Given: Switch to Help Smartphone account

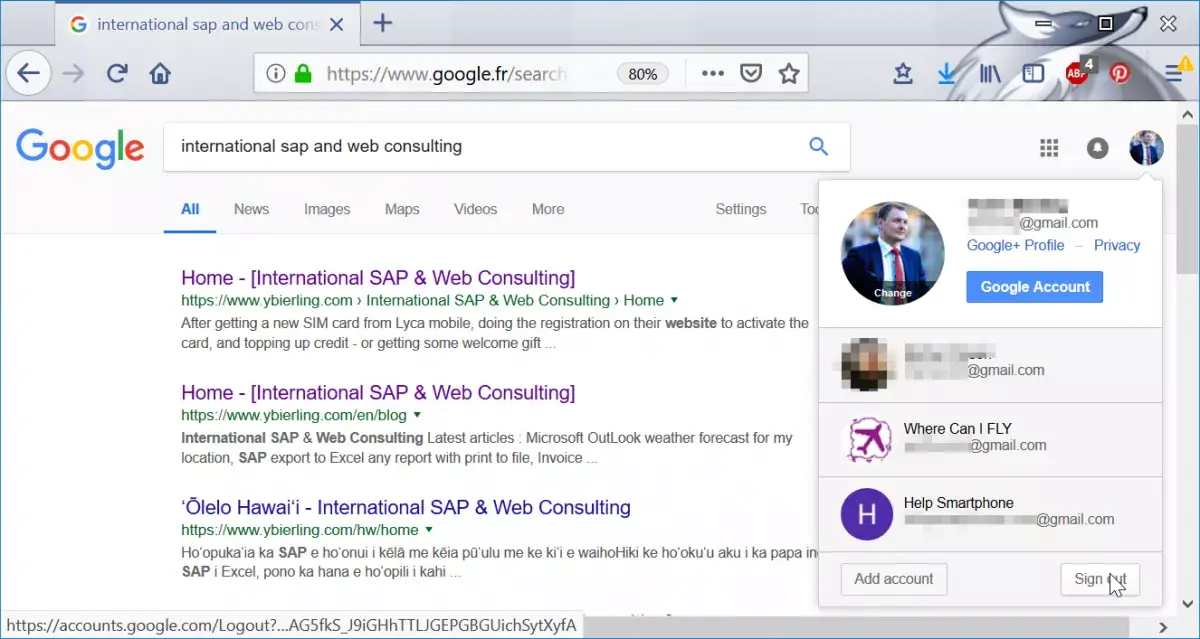Looking at the screenshot, I should 990,514.
